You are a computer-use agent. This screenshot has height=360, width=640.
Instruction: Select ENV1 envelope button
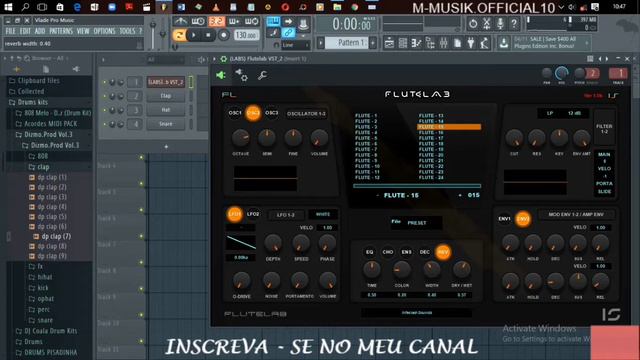504,219
